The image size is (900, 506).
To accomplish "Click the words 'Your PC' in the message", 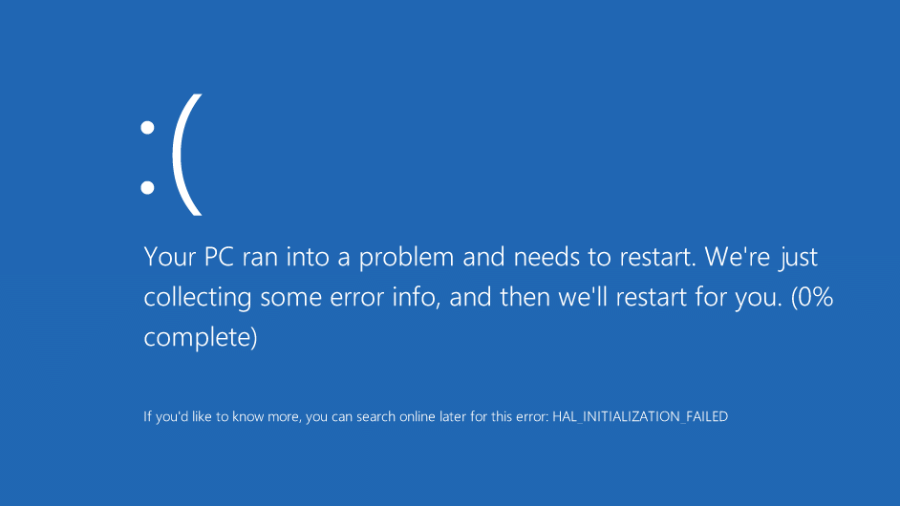I will 189,256.
